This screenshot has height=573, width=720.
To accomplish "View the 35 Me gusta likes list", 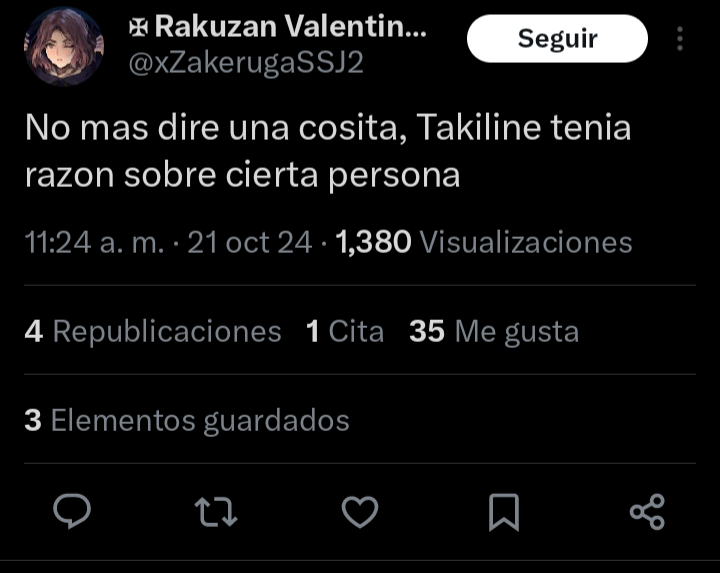I will pyautogui.click(x=494, y=331).
